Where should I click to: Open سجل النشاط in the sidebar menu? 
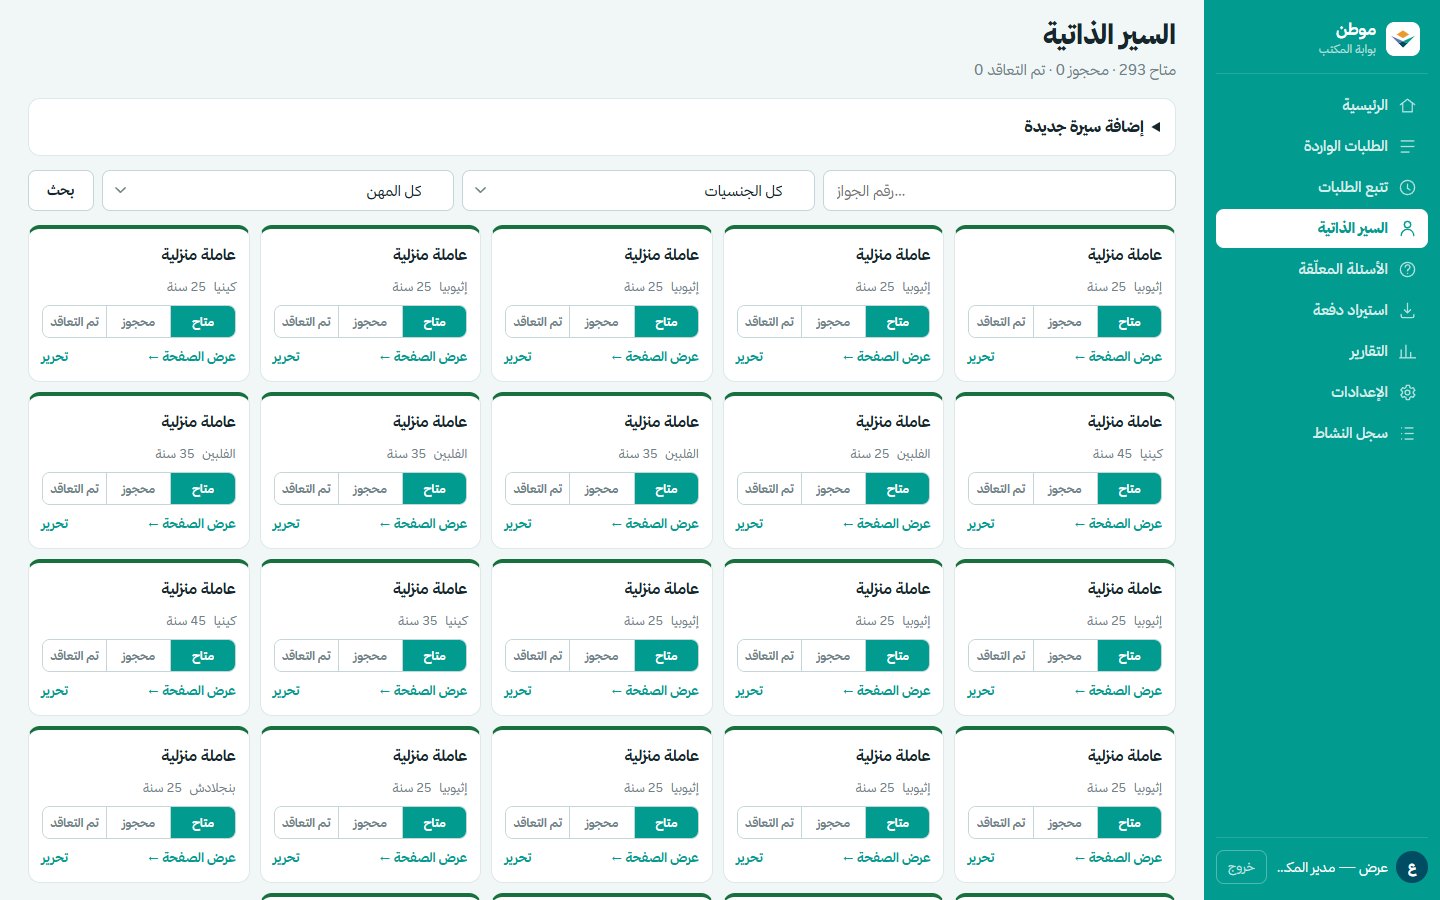pos(1322,433)
